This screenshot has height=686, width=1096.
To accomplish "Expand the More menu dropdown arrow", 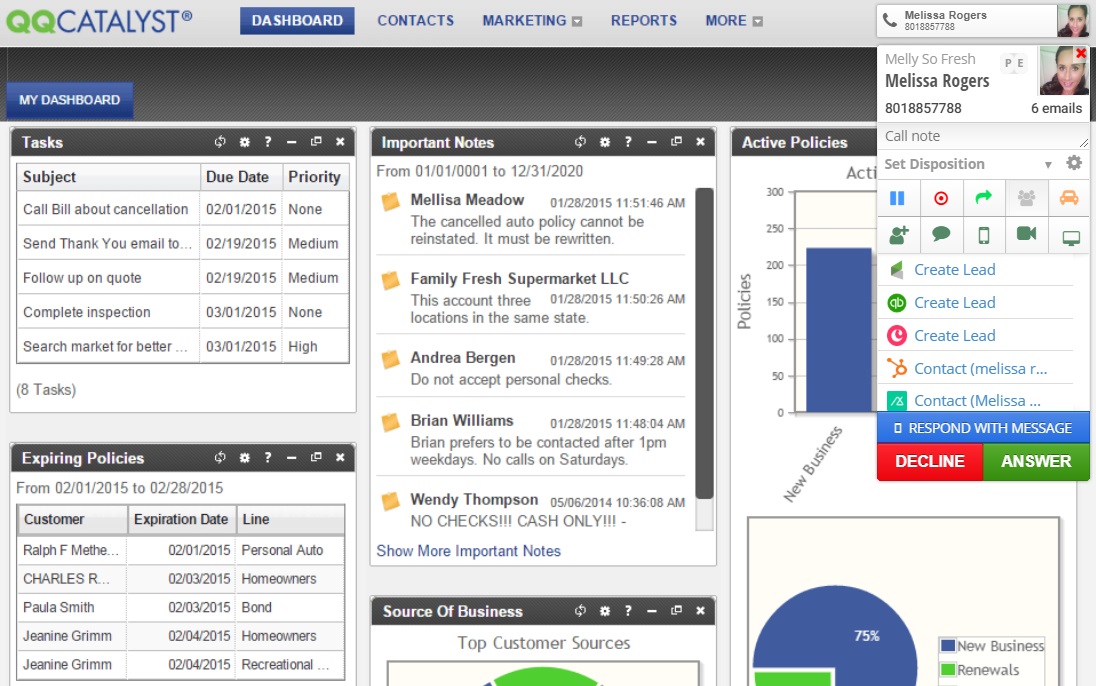I will 758,22.
